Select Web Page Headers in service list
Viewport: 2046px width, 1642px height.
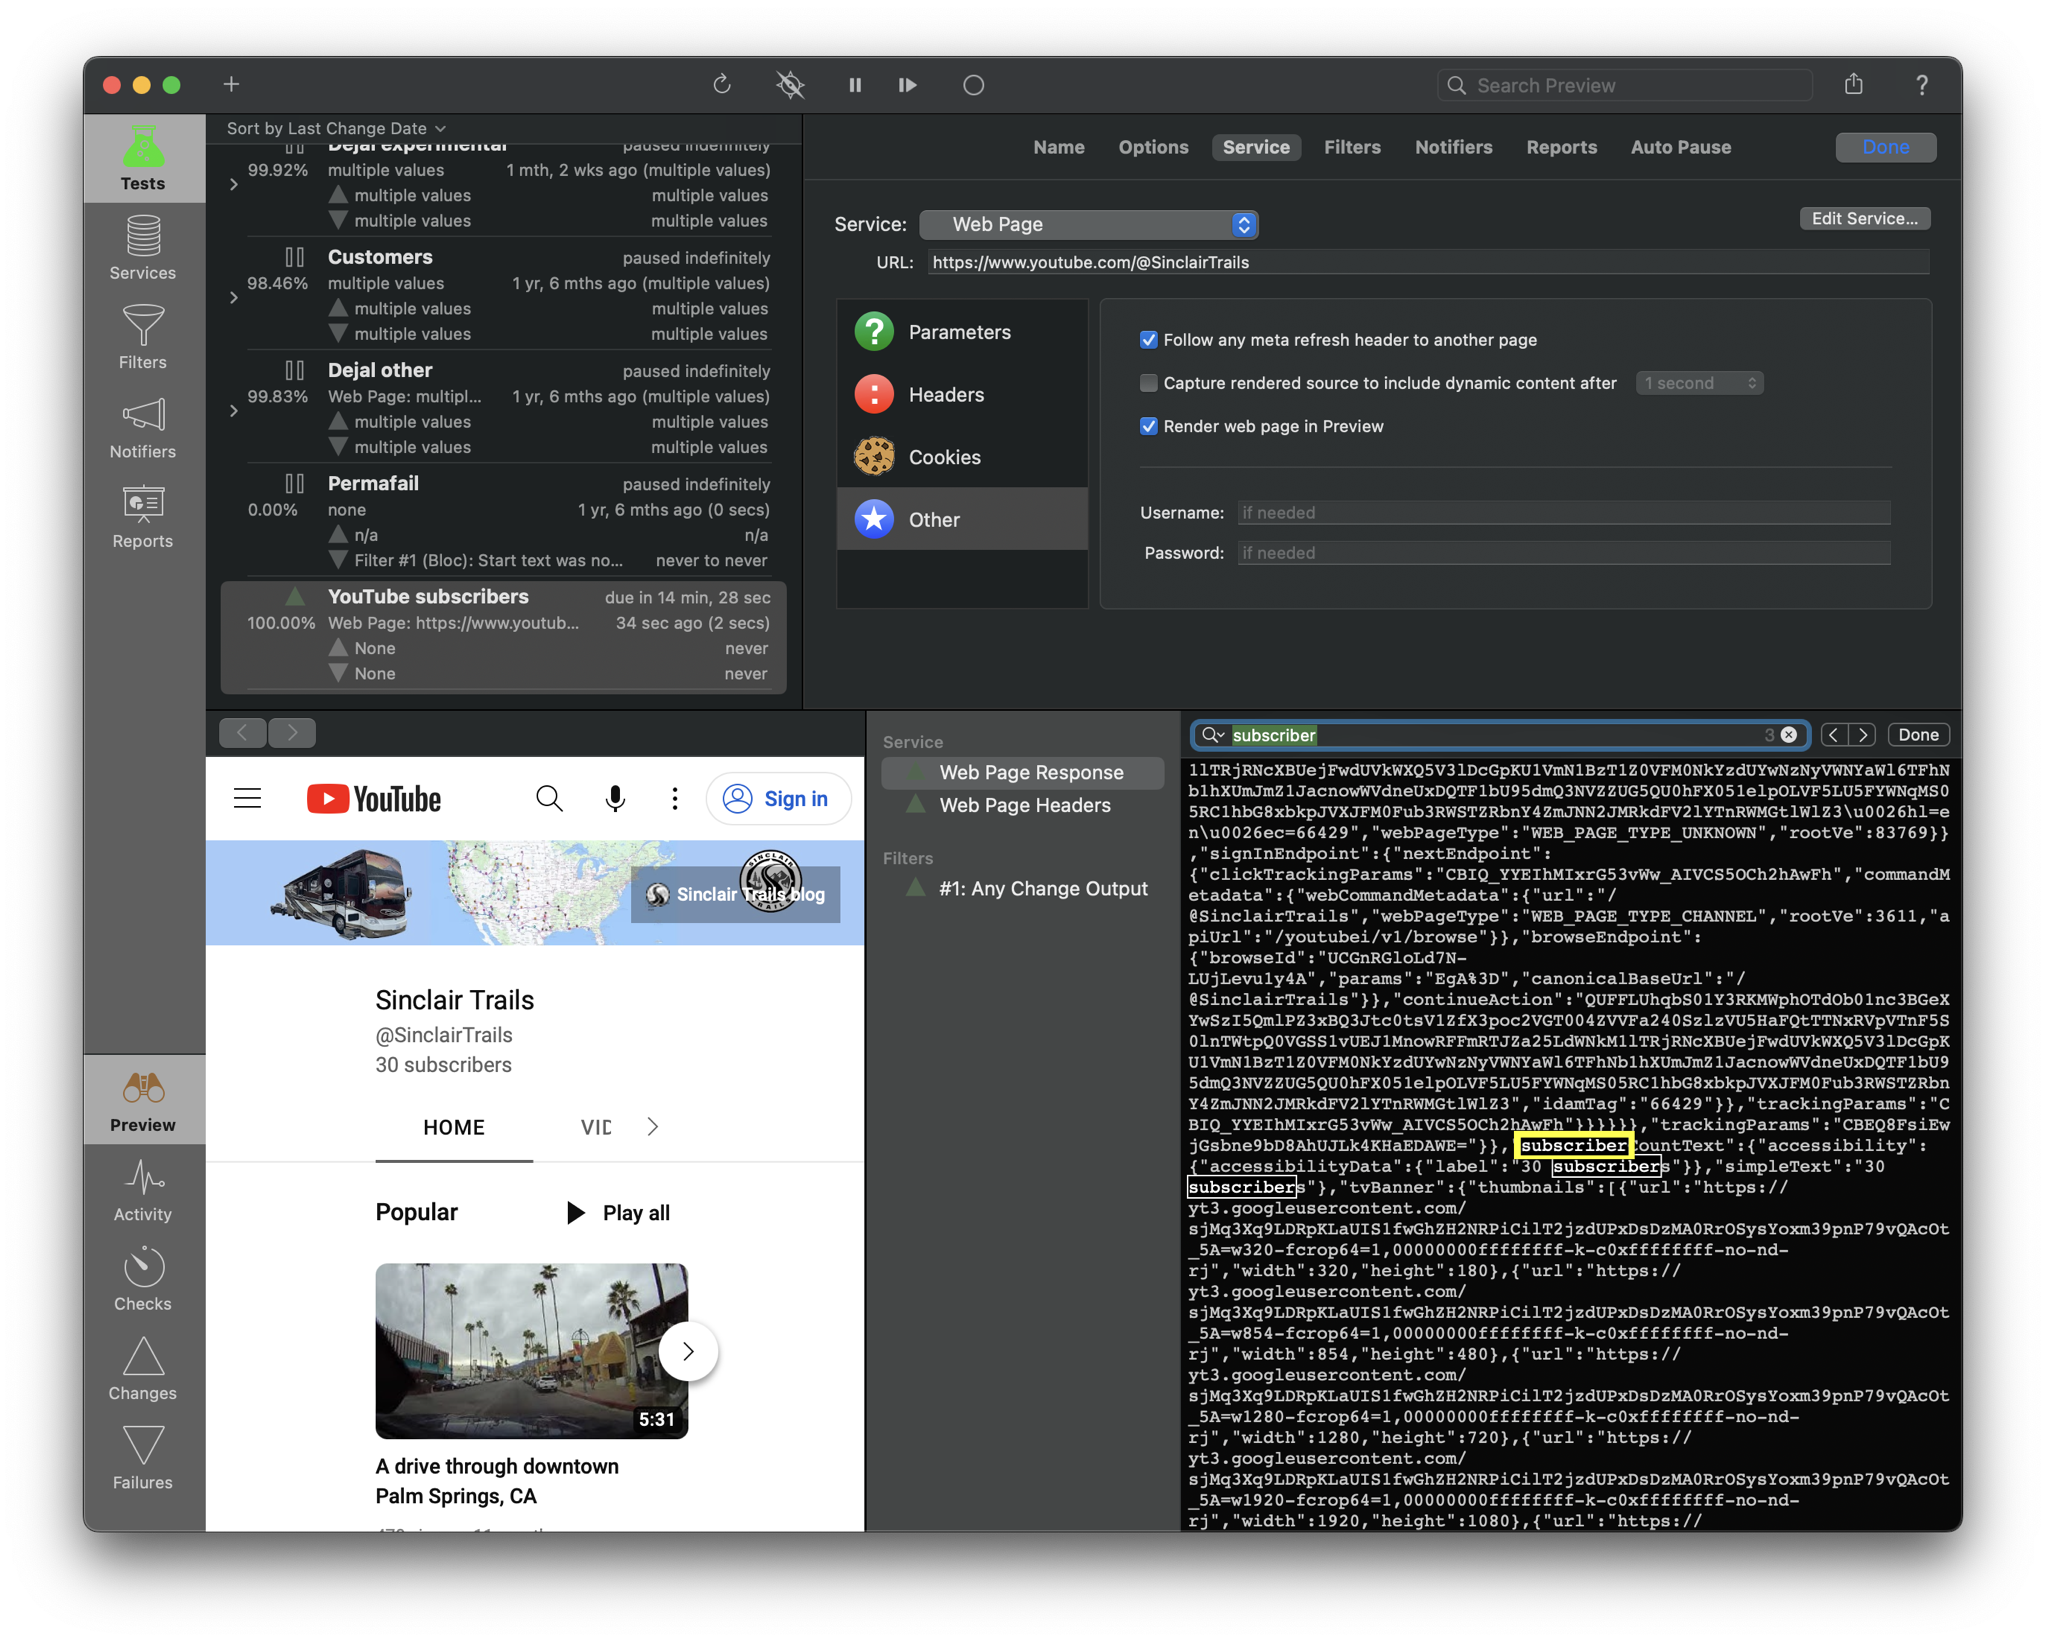click(x=1024, y=805)
